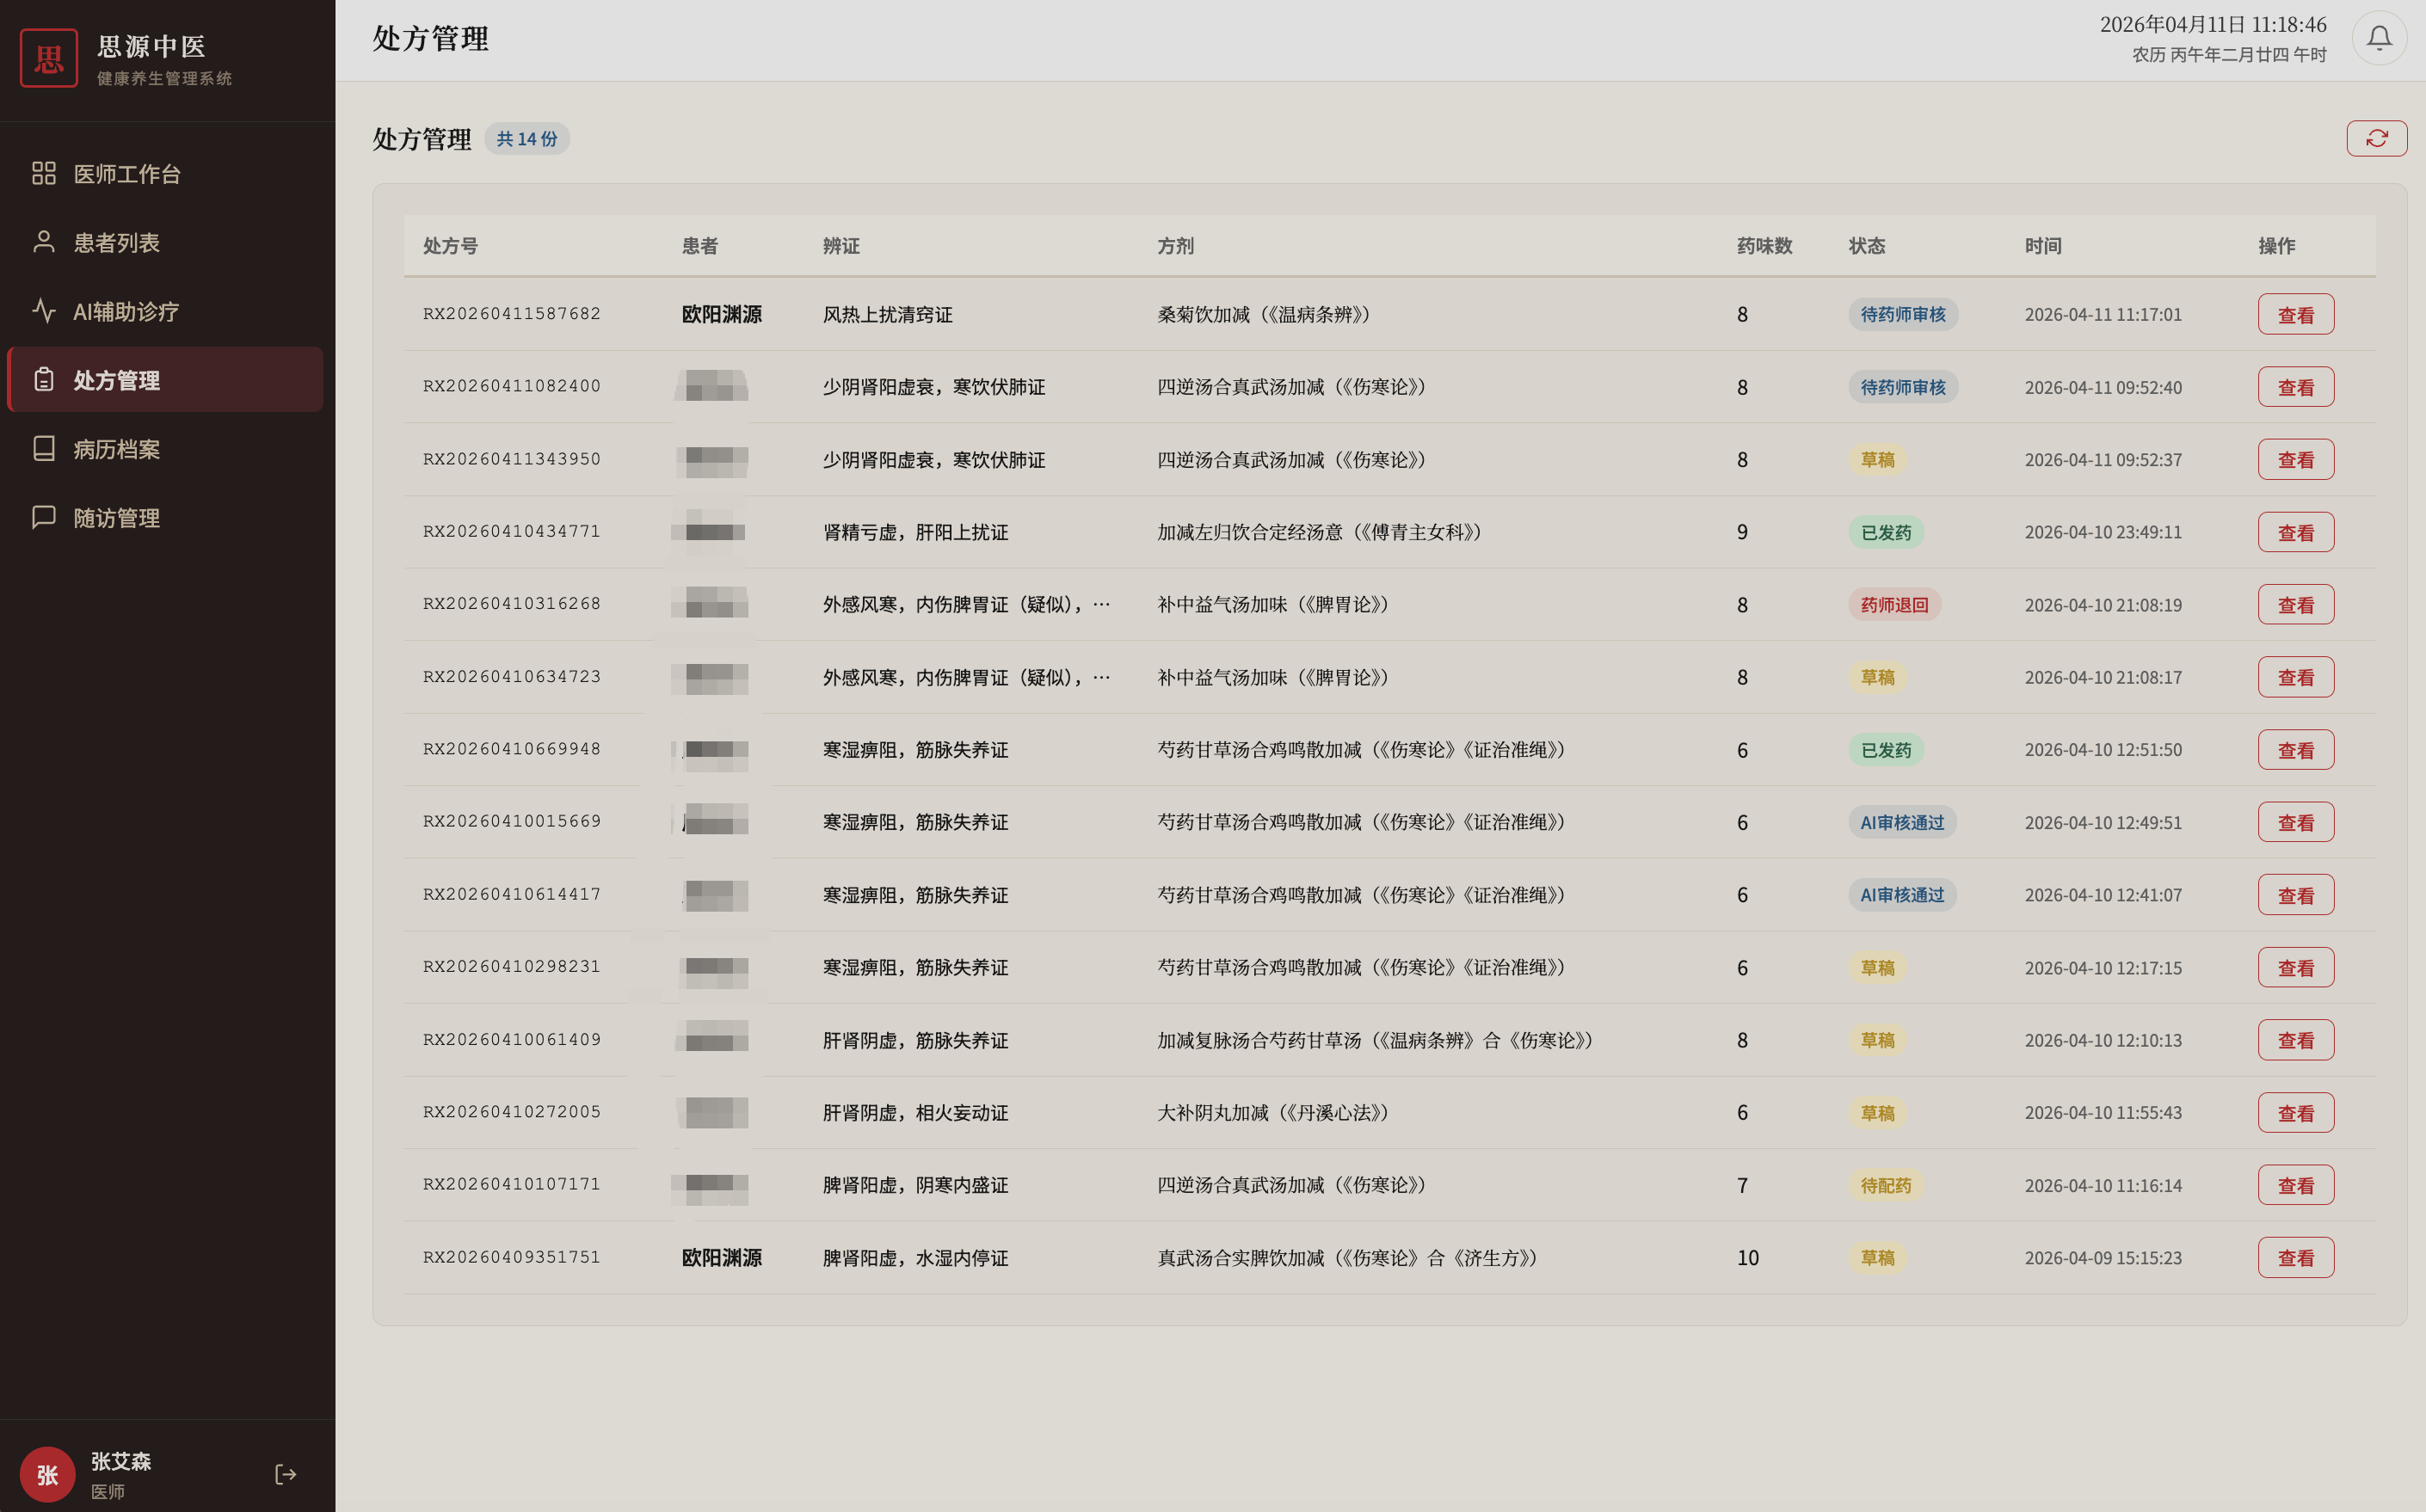
Task: Click the refresh prescriptions icon button
Action: [2376, 138]
